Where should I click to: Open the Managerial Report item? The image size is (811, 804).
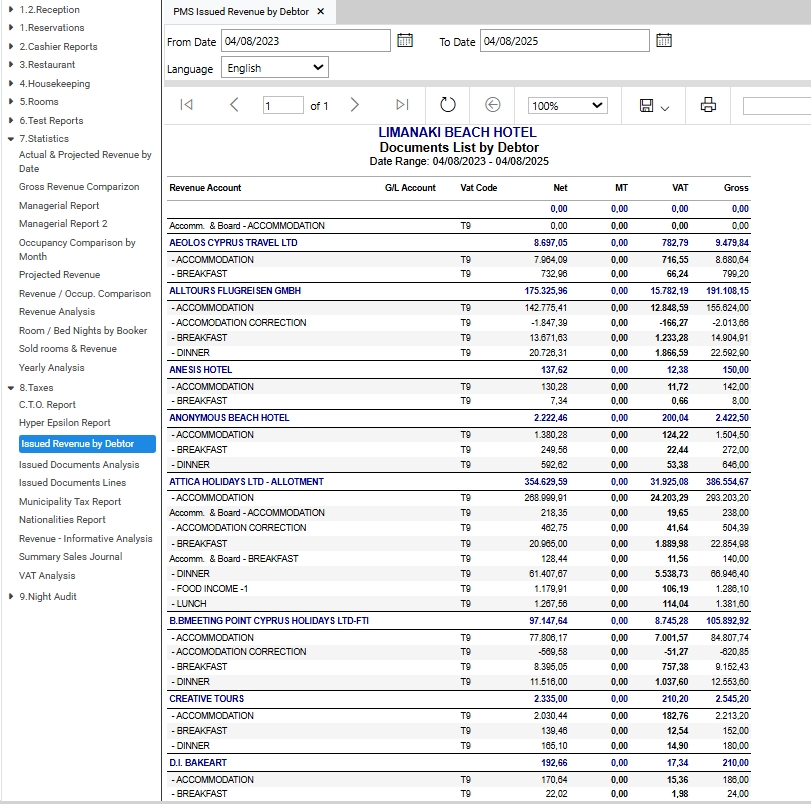coord(59,205)
